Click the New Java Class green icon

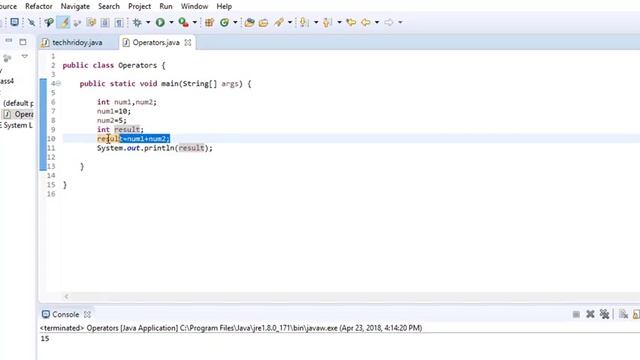224,22
